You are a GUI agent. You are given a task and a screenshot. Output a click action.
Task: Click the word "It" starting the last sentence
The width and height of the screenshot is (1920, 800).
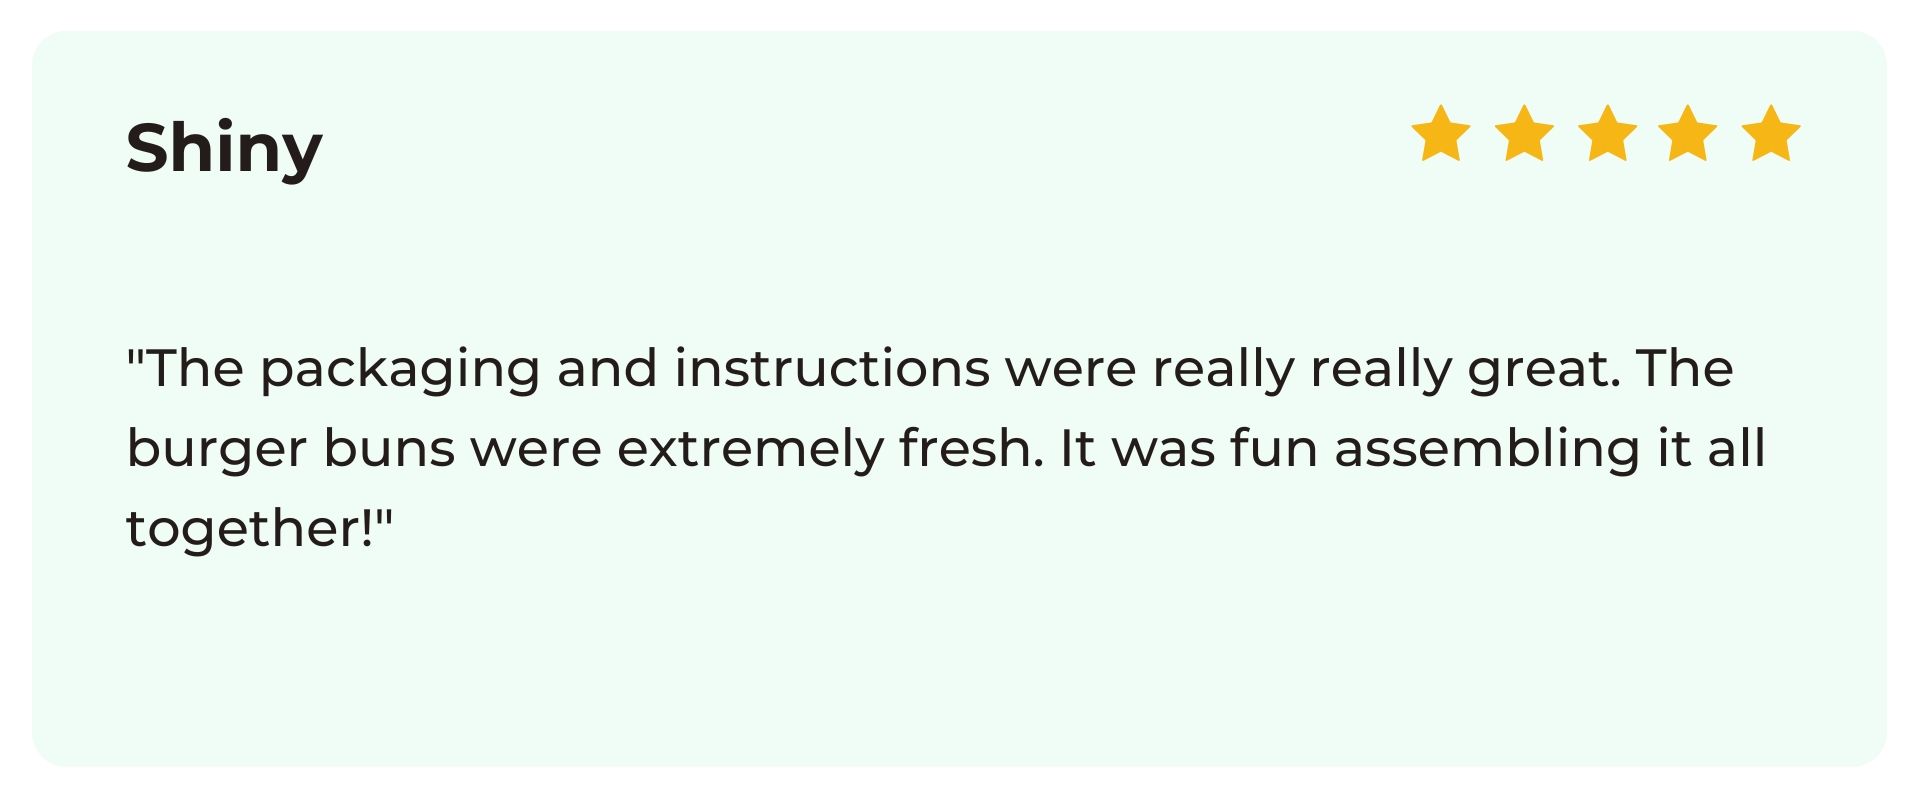1078,448
